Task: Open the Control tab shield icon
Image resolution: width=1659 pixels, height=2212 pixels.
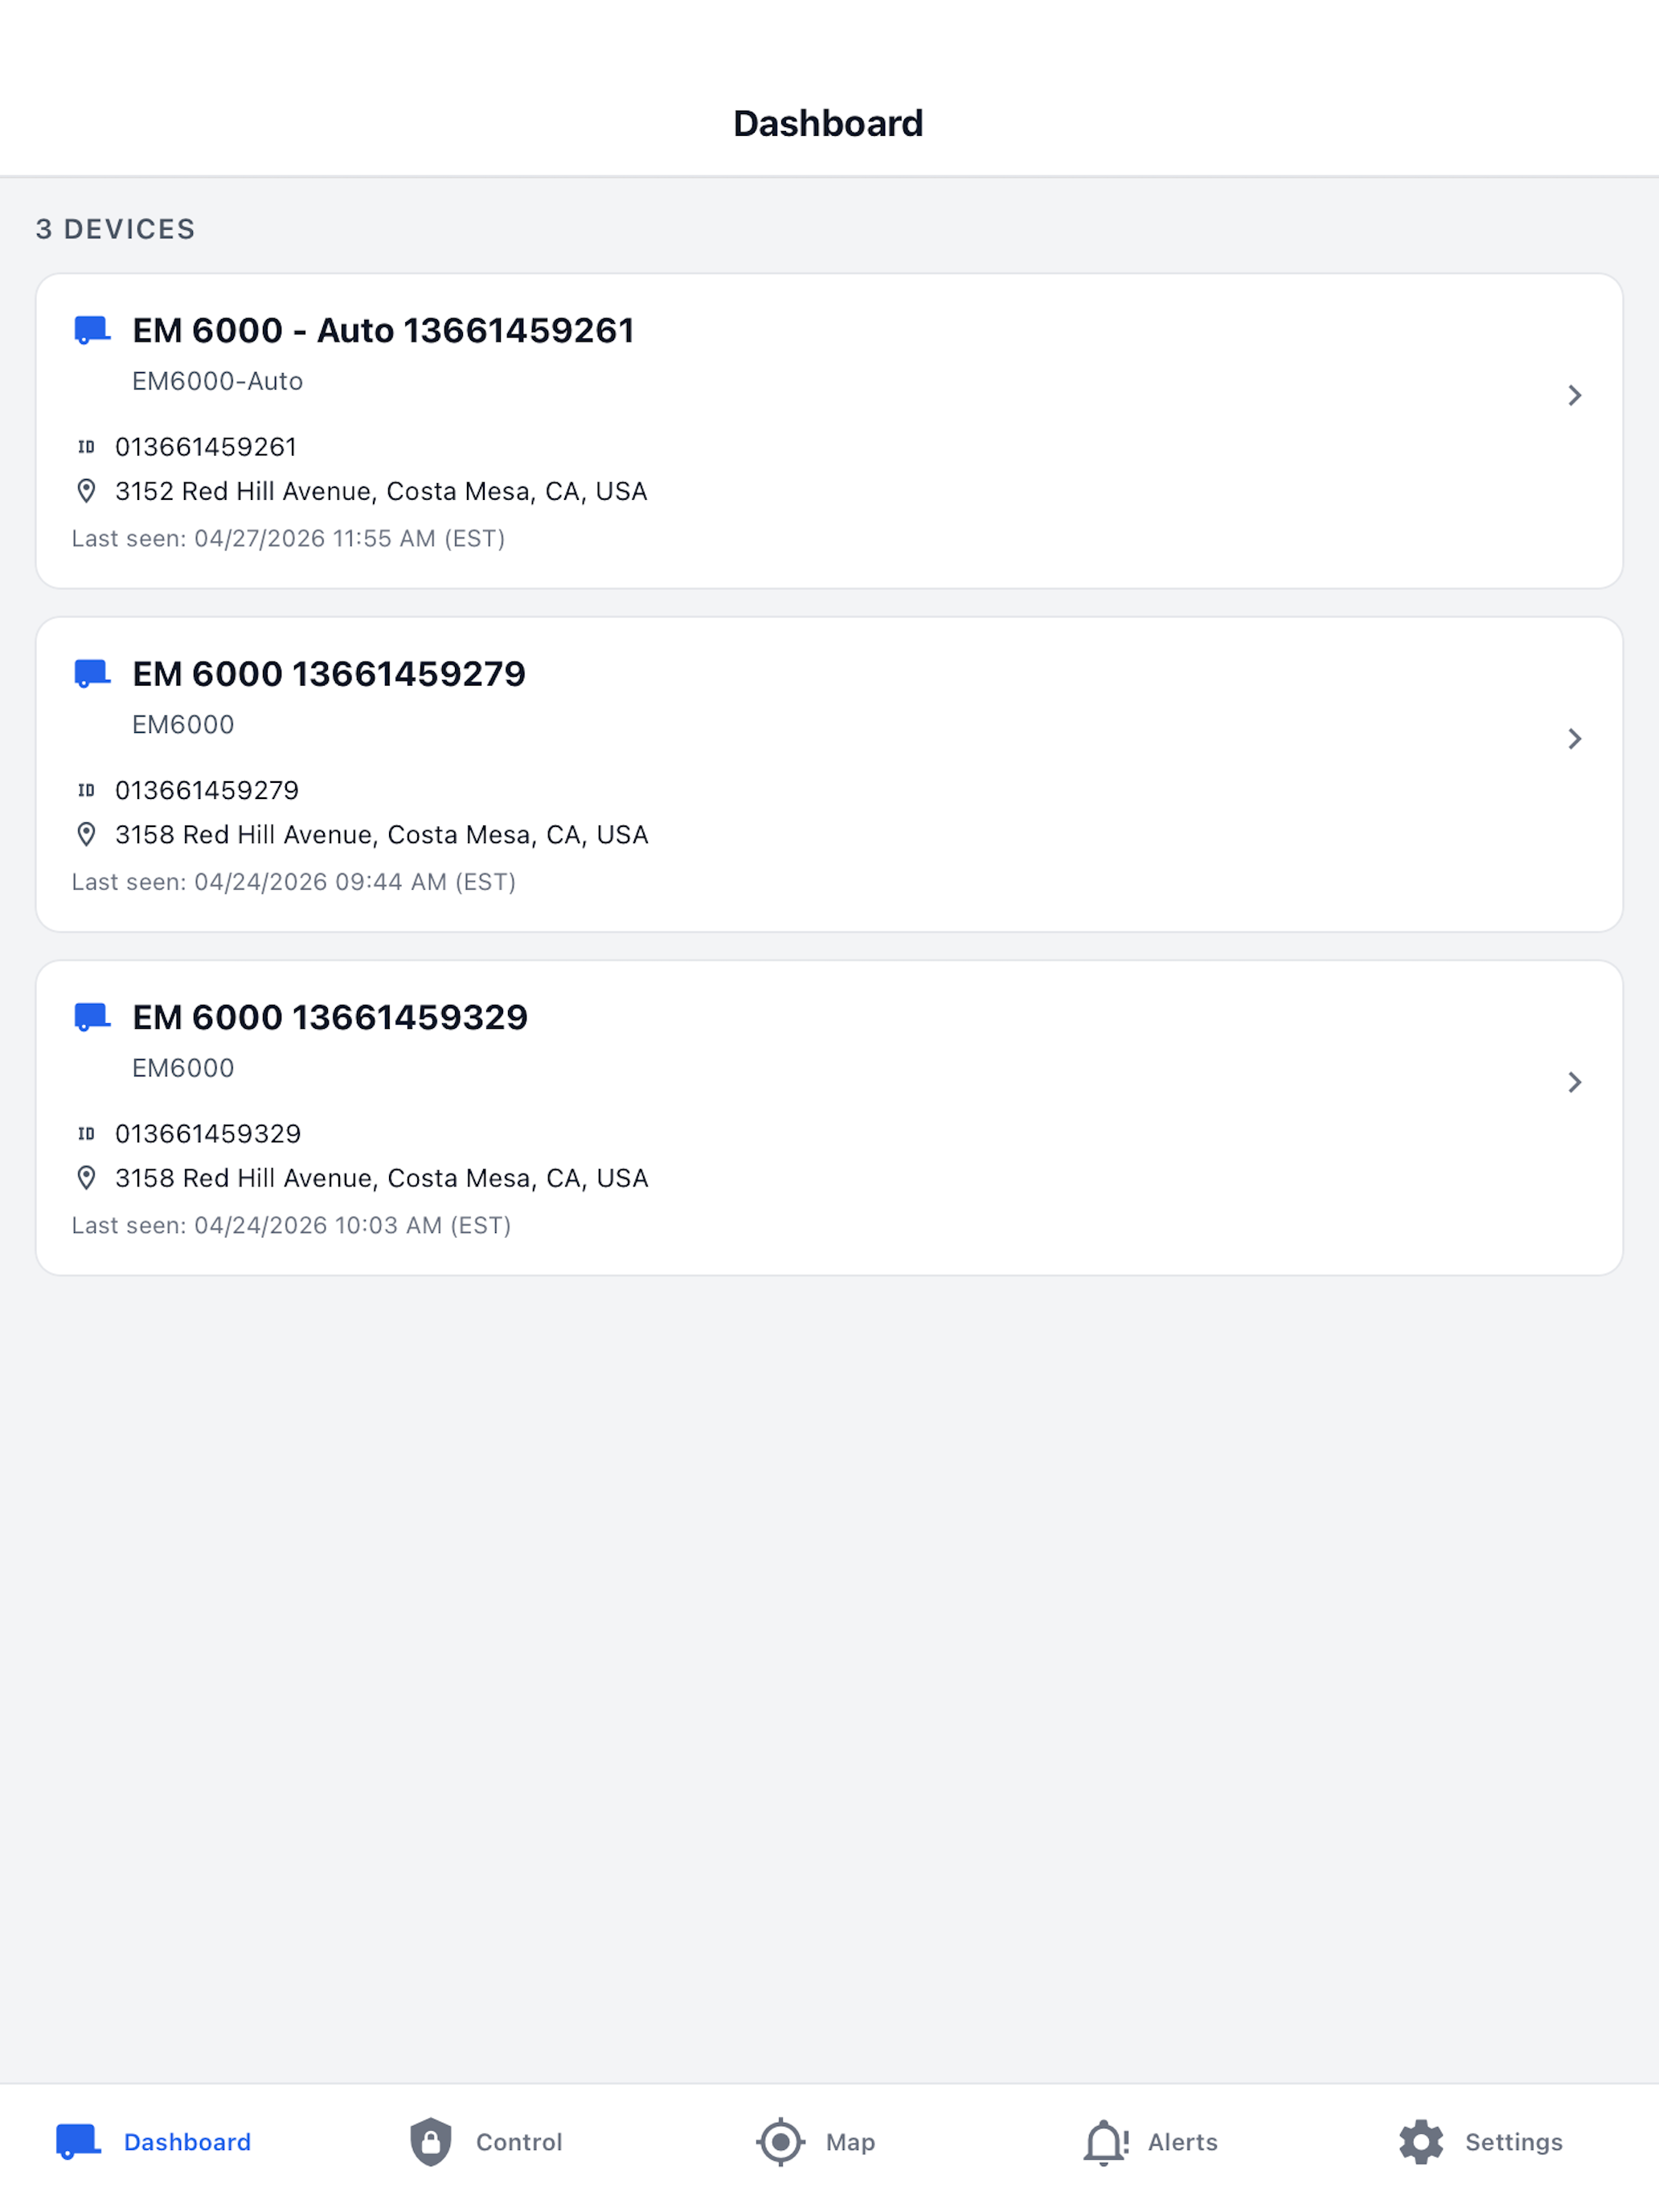Action: click(431, 2142)
